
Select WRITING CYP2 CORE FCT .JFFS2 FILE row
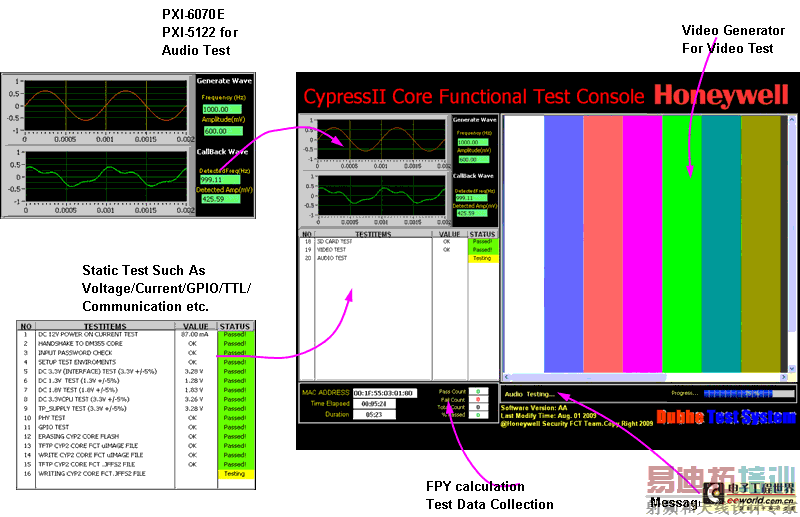click(136, 474)
